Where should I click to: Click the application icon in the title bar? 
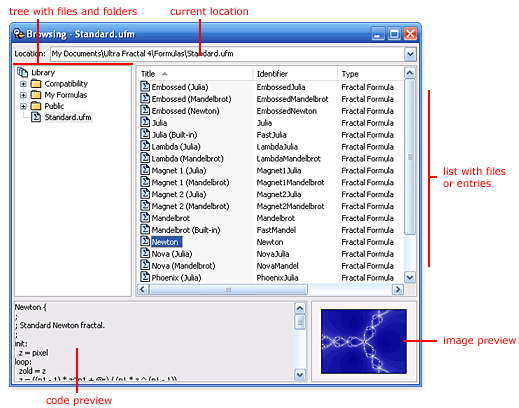[x=19, y=34]
